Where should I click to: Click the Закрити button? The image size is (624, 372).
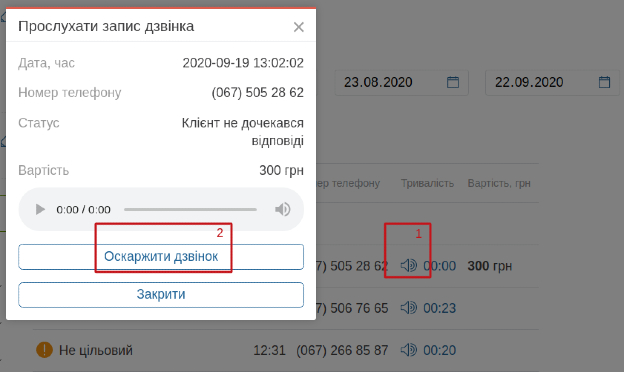point(161,294)
